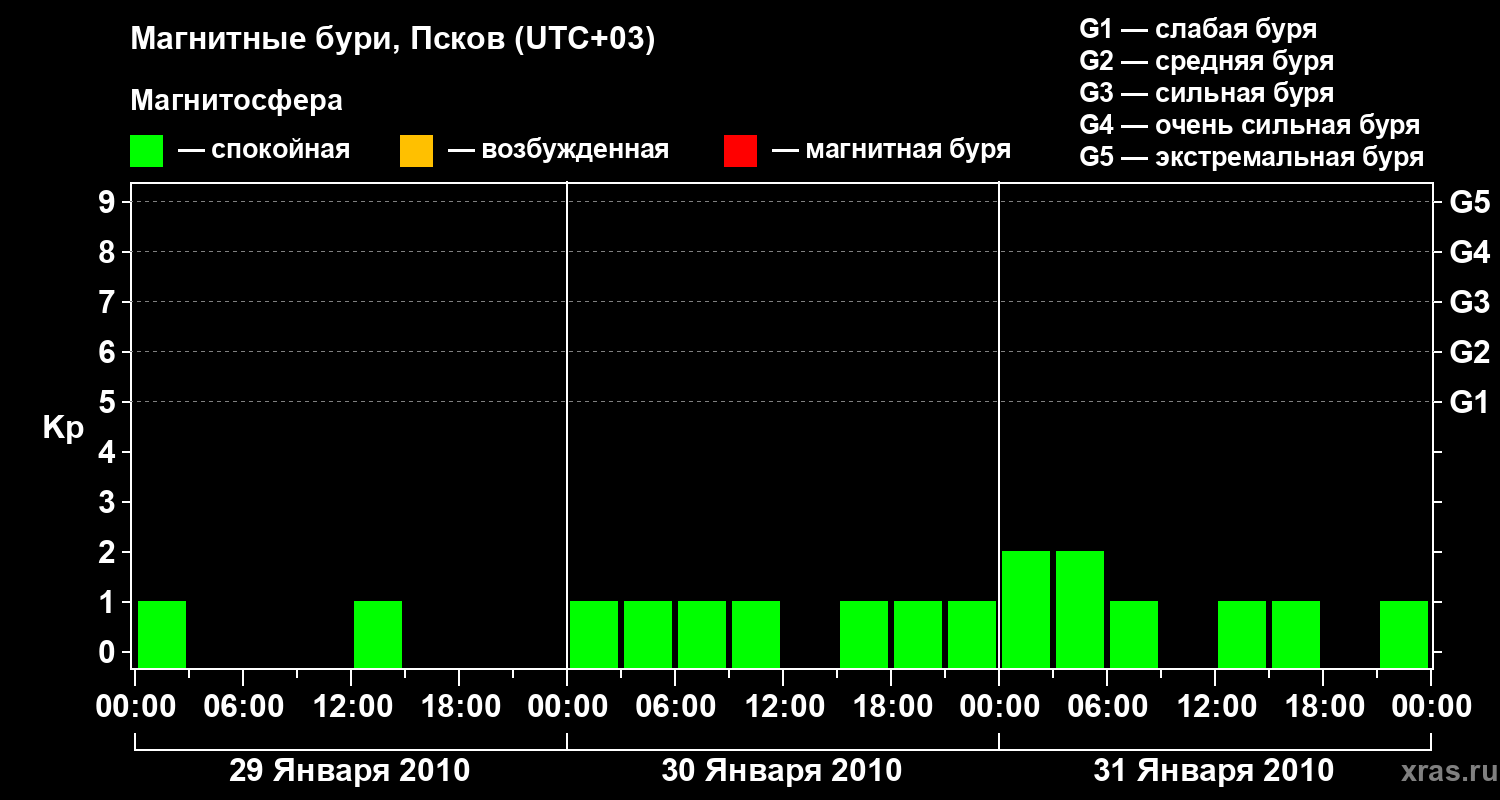The height and width of the screenshot is (800, 1500).
Task: Click the '— возбужденная' legend label
Action: [x=559, y=150]
